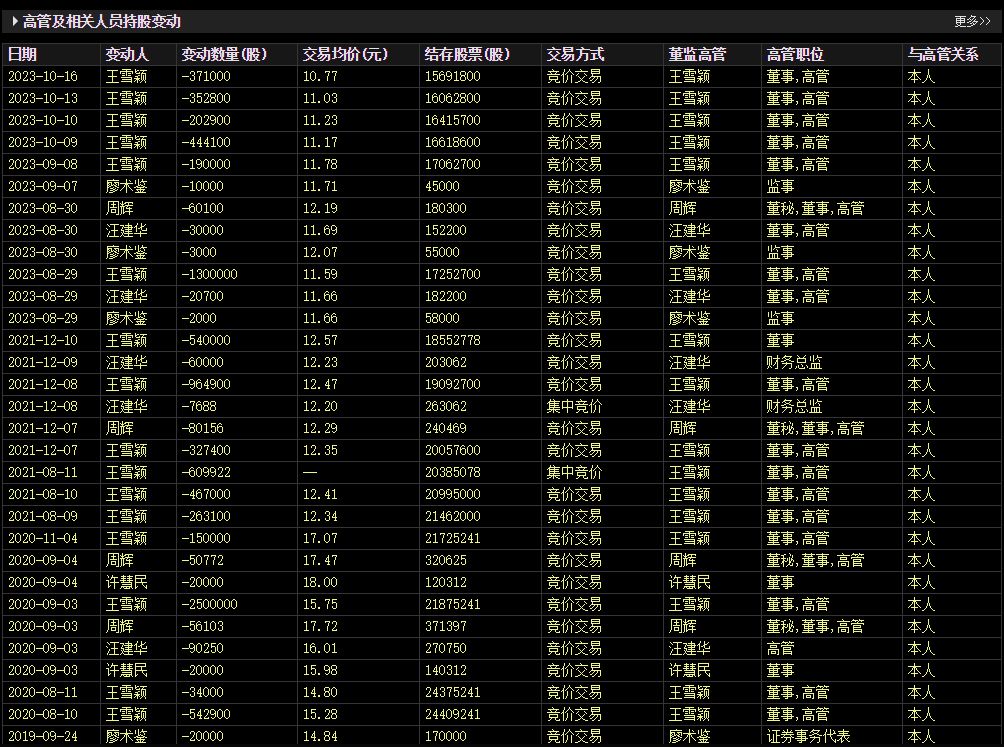Click the change amount -60100
The height and width of the screenshot is (747, 1004).
coord(202,209)
